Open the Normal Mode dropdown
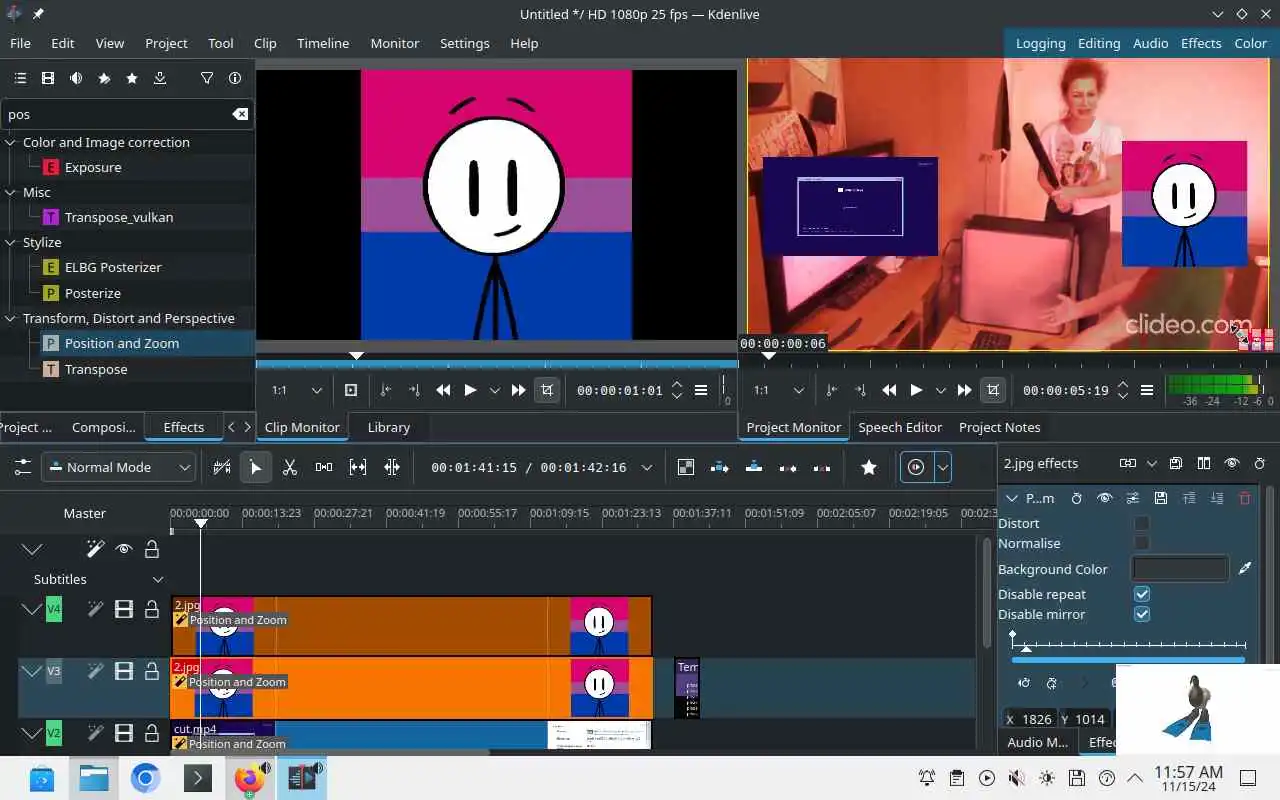The height and width of the screenshot is (800, 1280). point(118,467)
